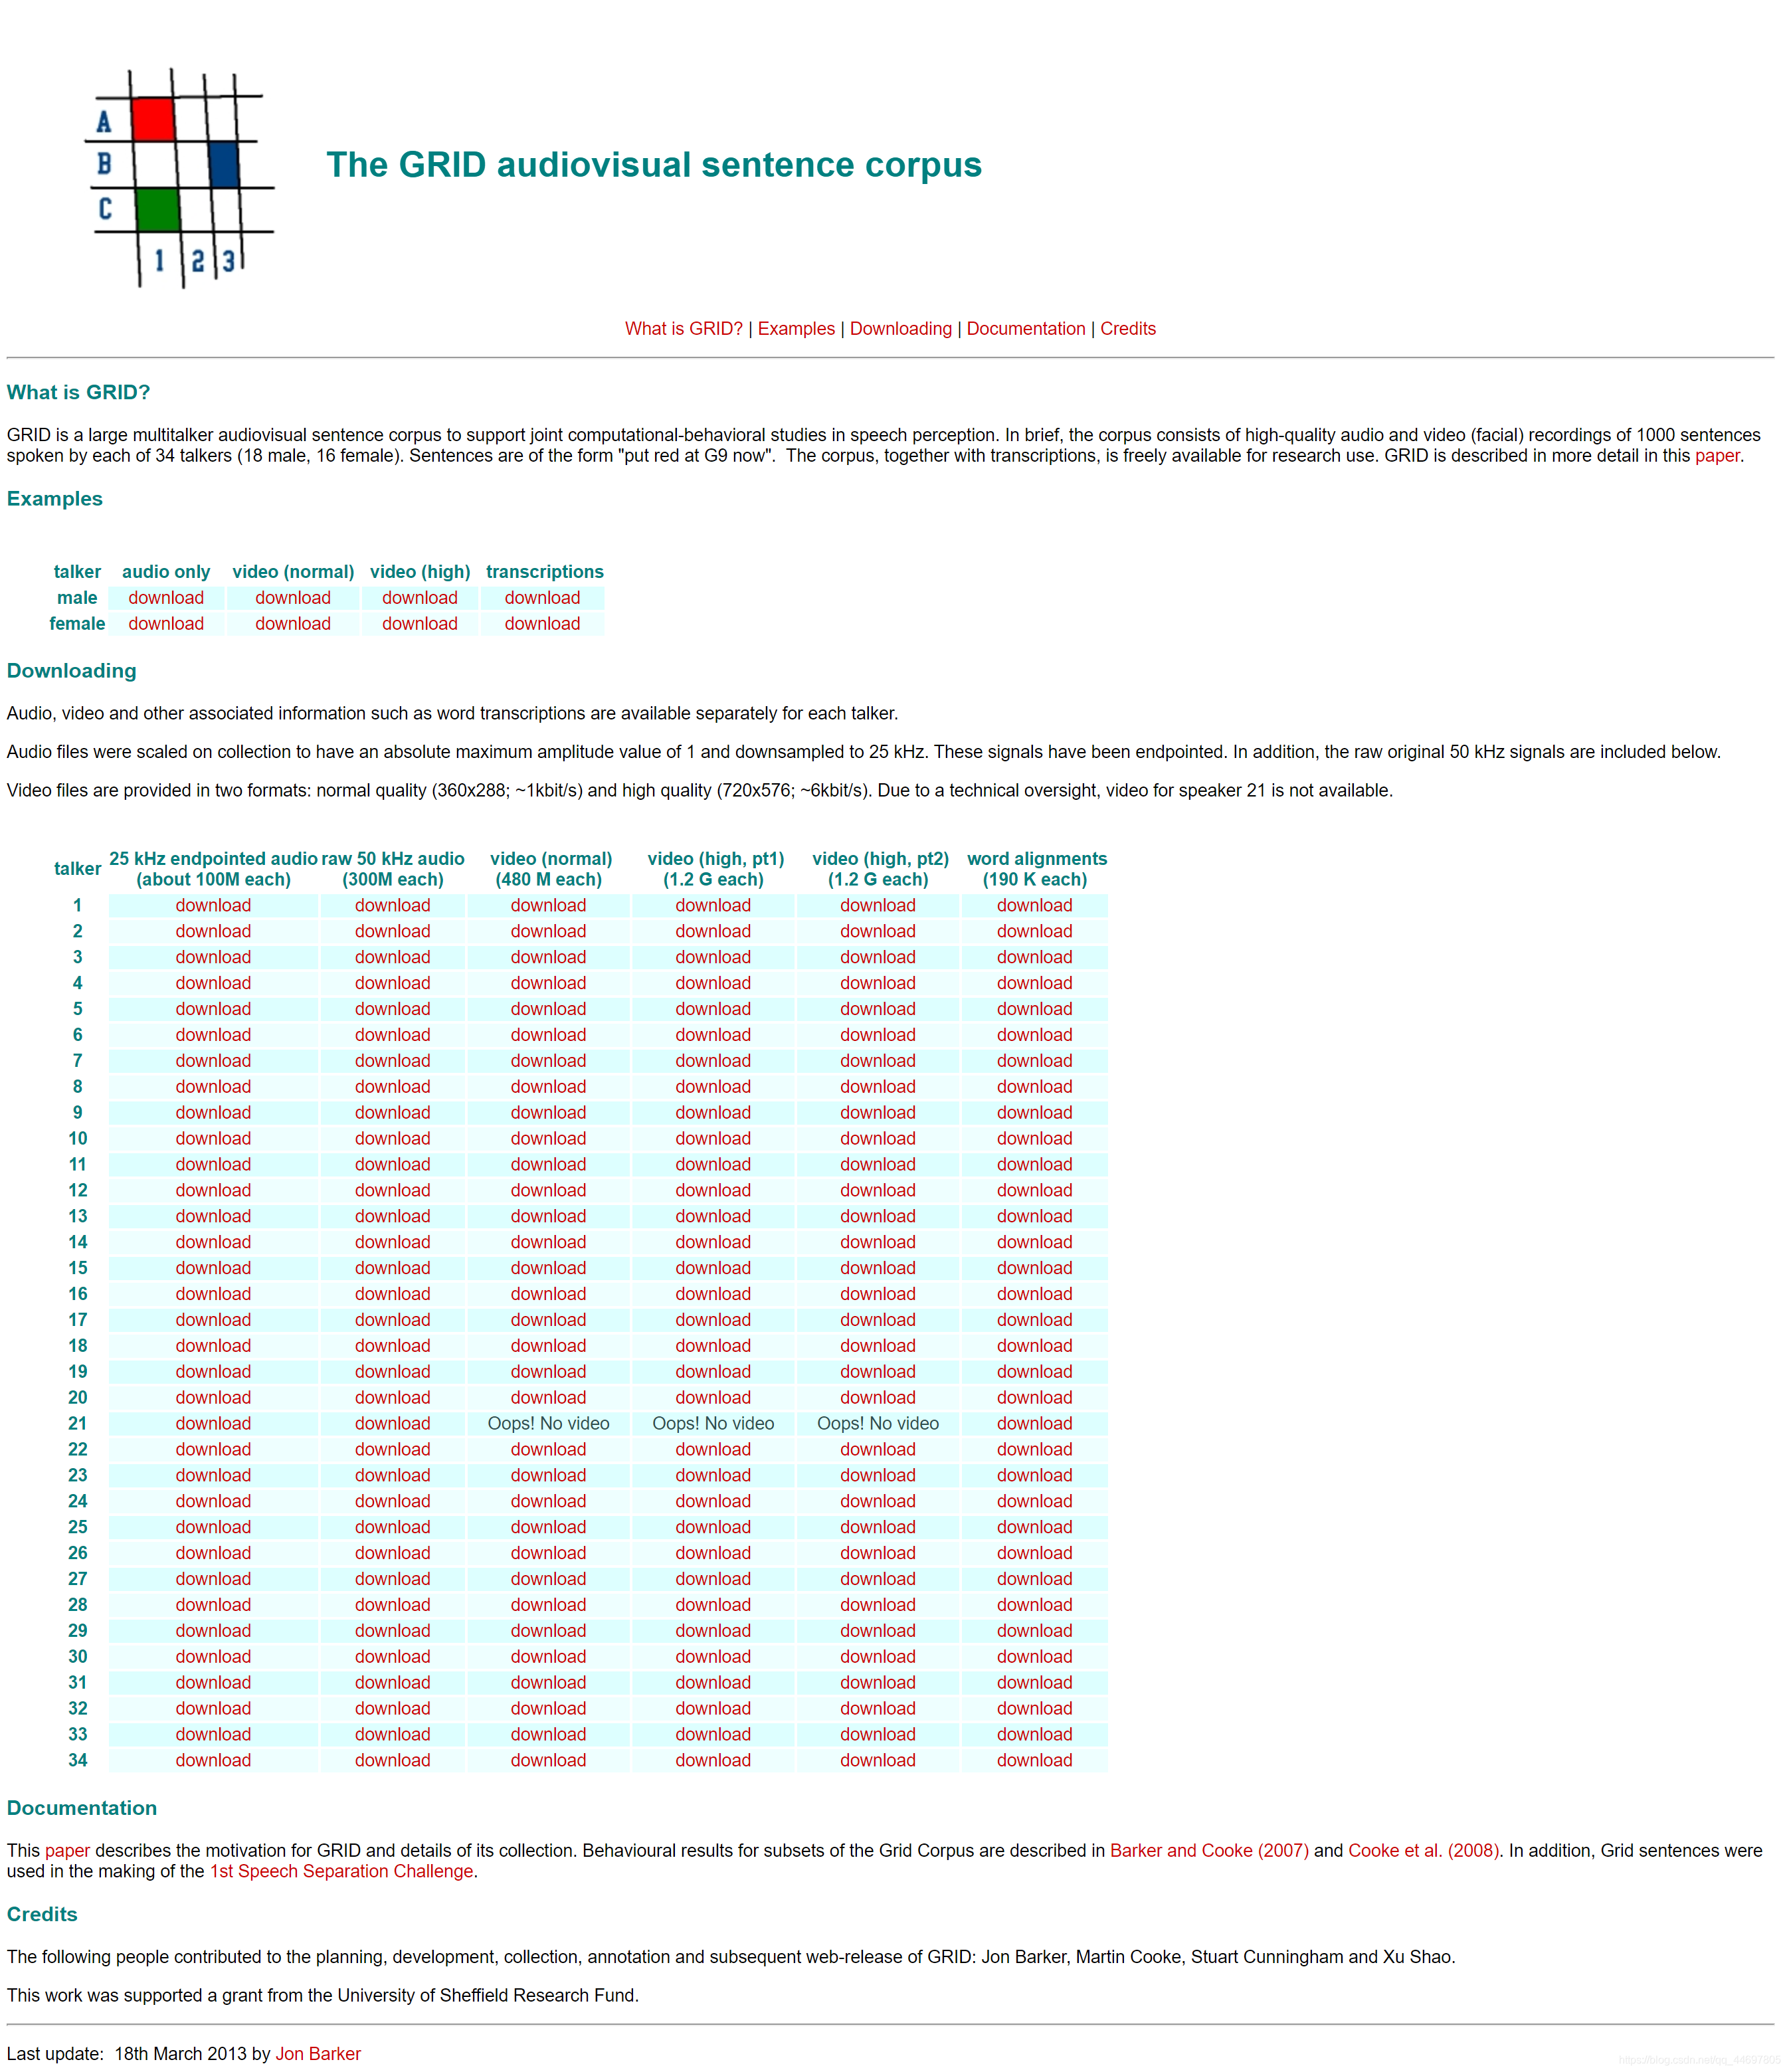Download talker 24 raw 50 kHz audio
The width and height of the screenshot is (1787, 2072).
tap(393, 1502)
